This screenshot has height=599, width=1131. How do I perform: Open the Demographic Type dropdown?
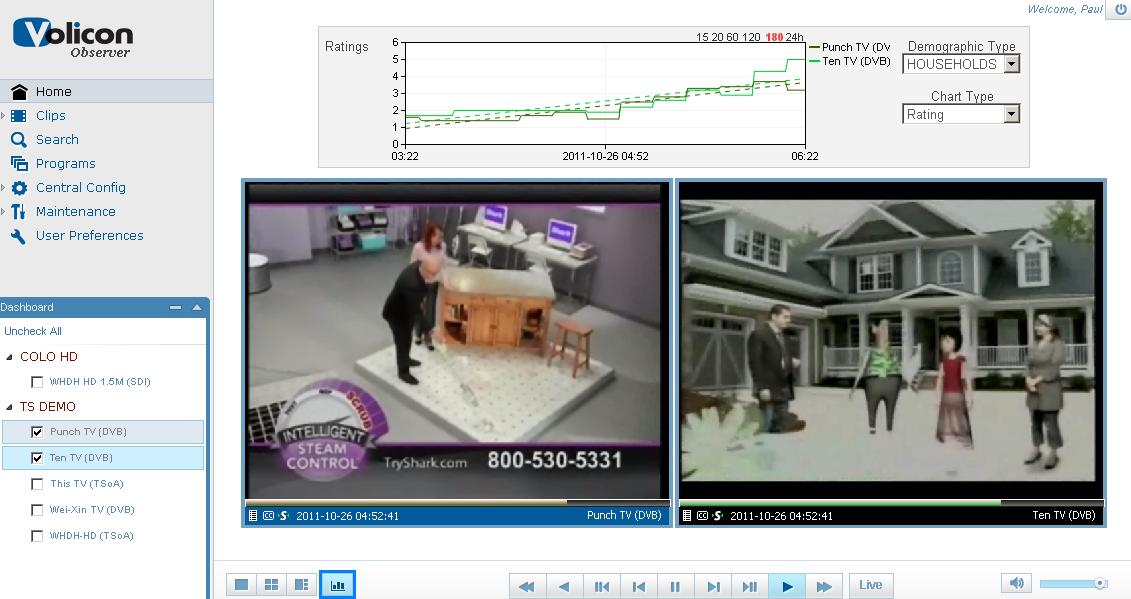pos(1011,64)
